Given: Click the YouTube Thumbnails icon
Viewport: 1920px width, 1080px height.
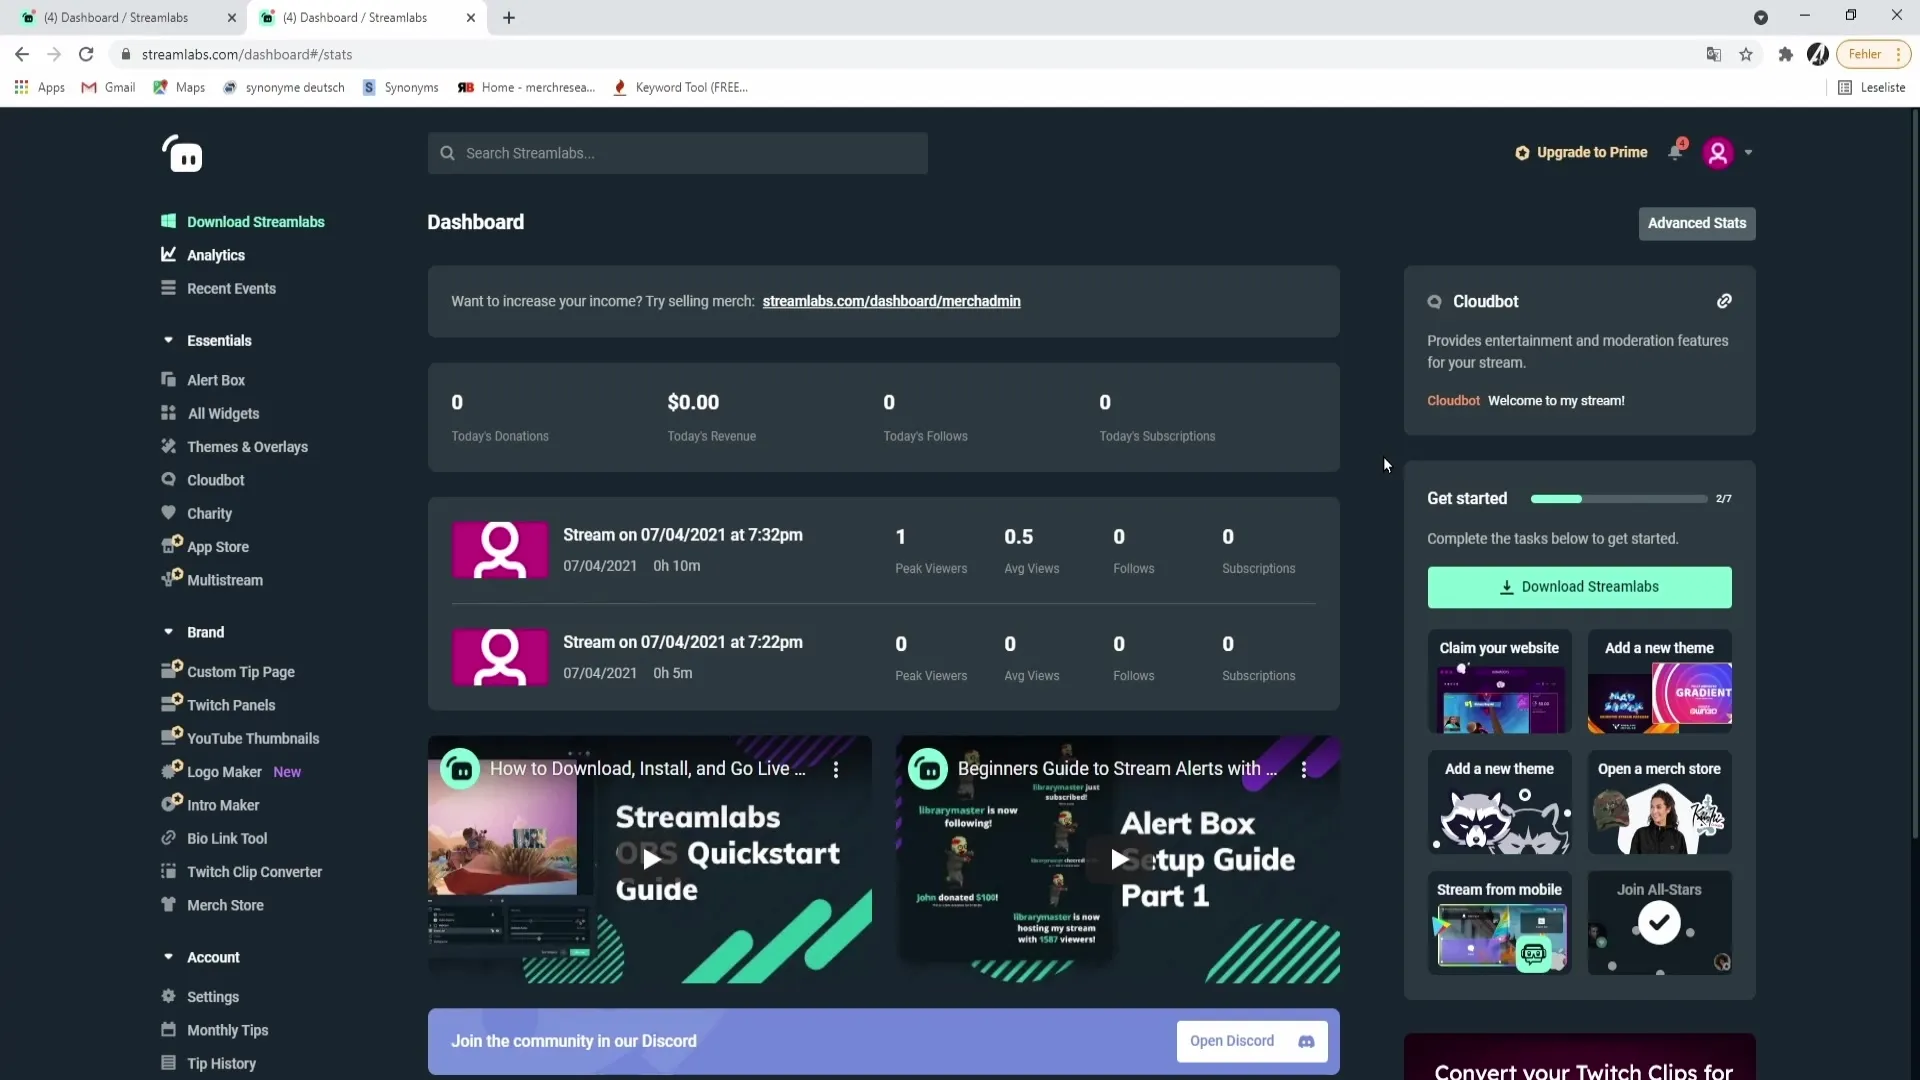Looking at the screenshot, I should tap(172, 736).
